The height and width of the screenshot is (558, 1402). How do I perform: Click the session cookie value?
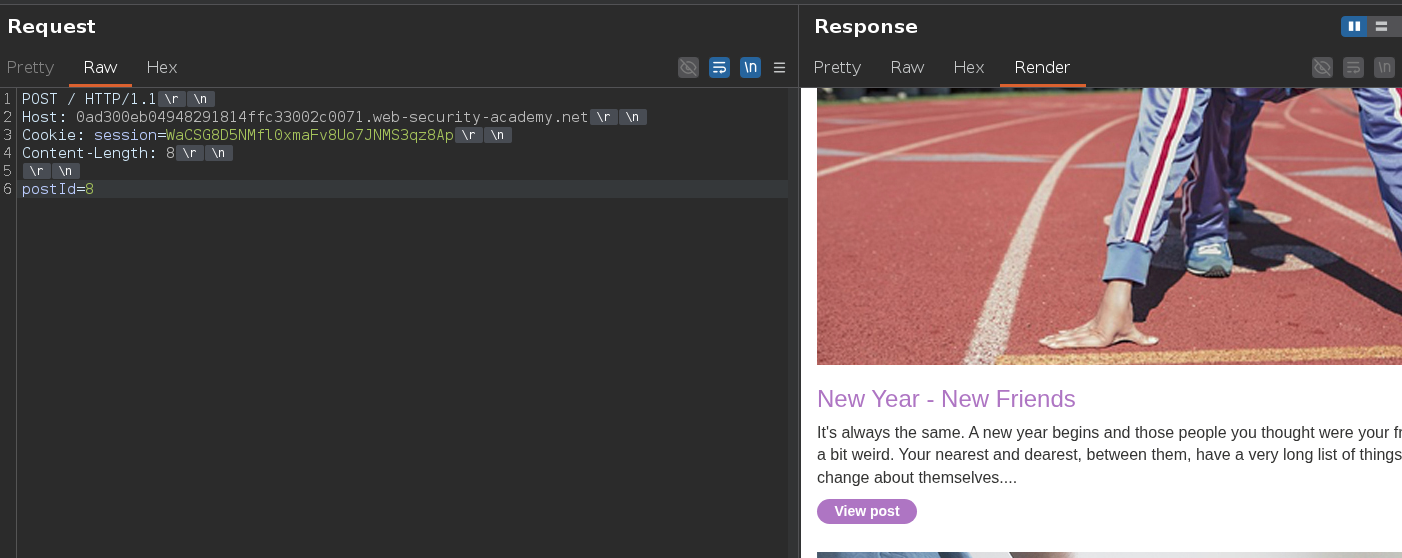pyautogui.click(x=310, y=135)
